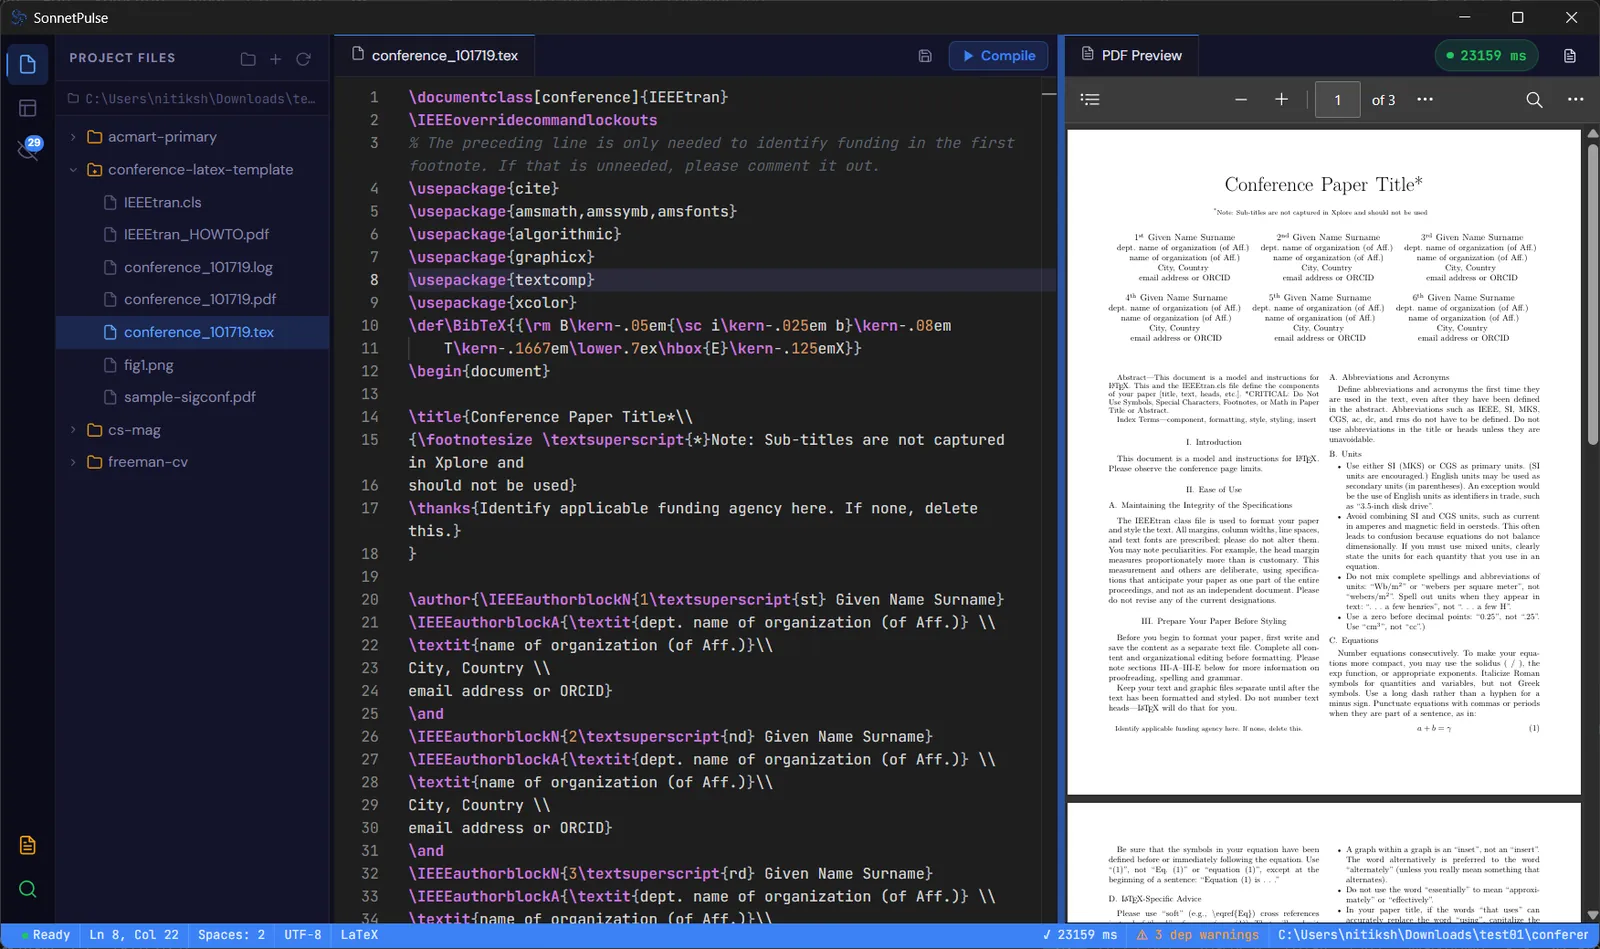Open the Project Files sidebar icon
The height and width of the screenshot is (949, 1600).
pos(28,65)
